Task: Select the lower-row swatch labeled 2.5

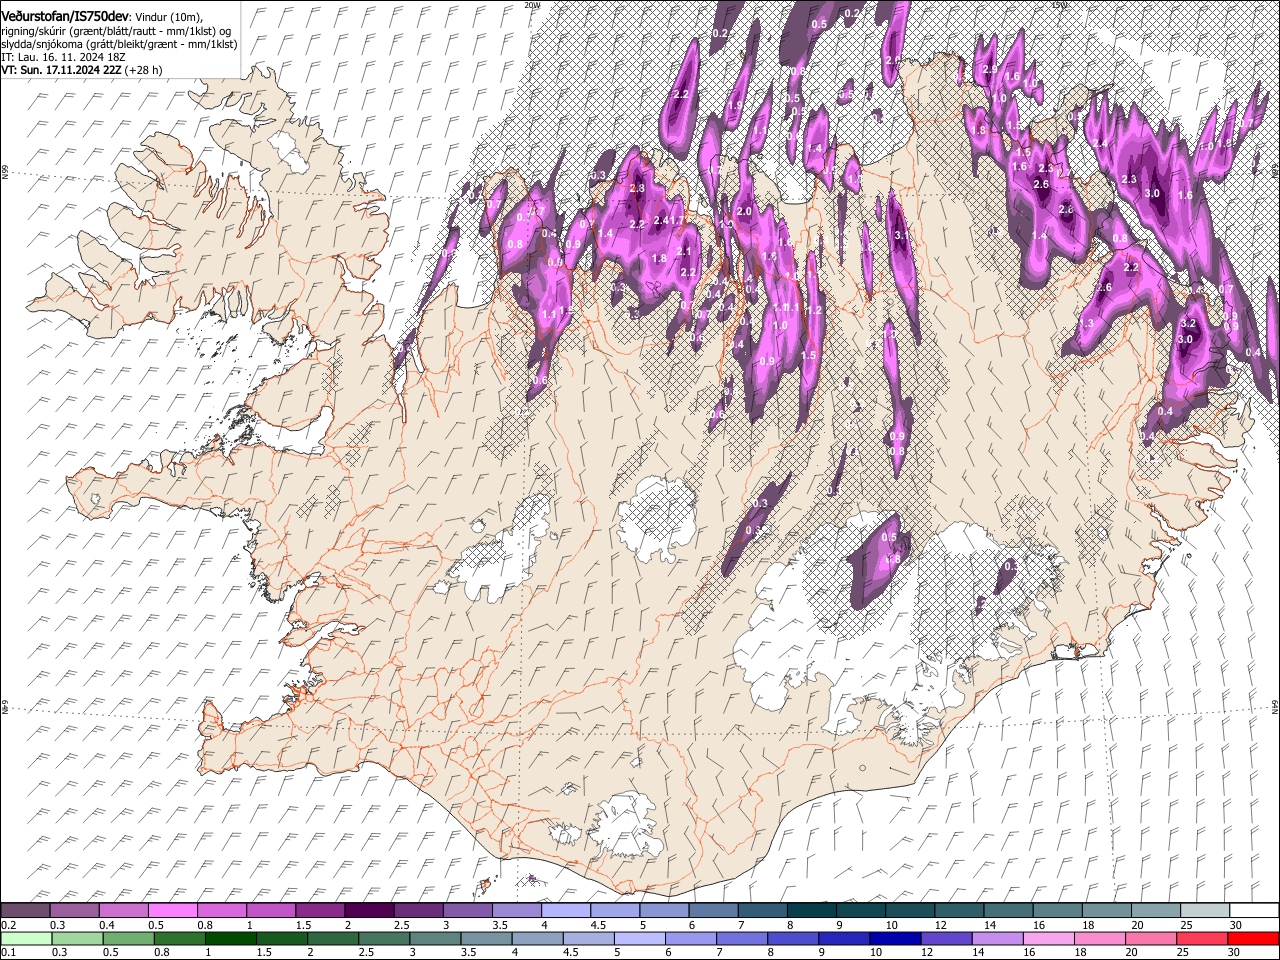Action: 384,938
